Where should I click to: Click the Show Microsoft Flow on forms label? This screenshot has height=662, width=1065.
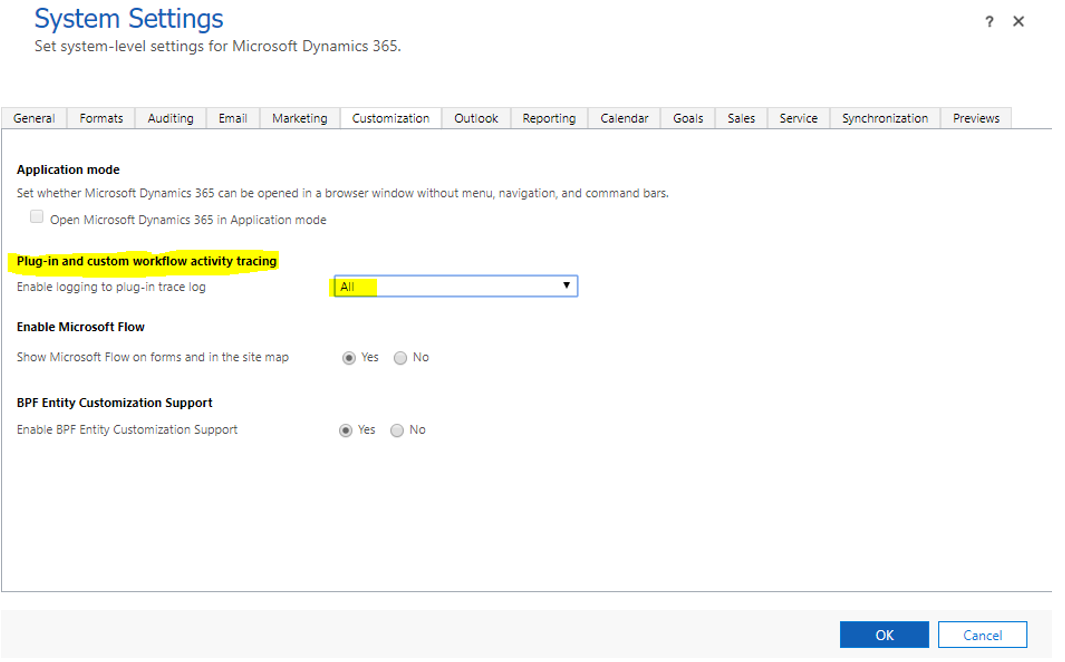point(153,357)
